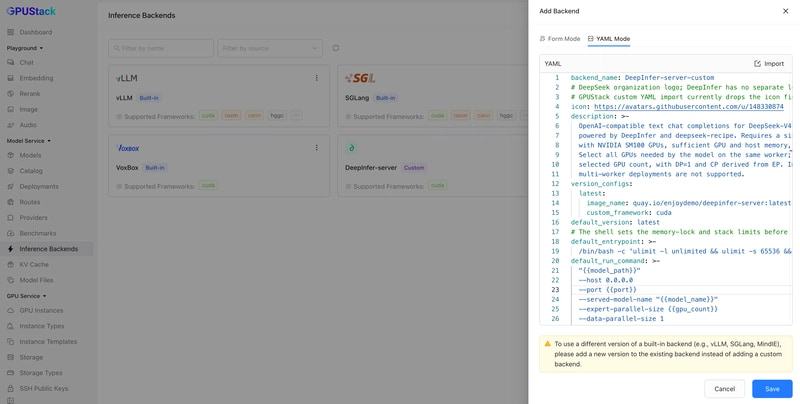Close the Add Backend panel
The image size is (800, 404).
[x=785, y=11]
